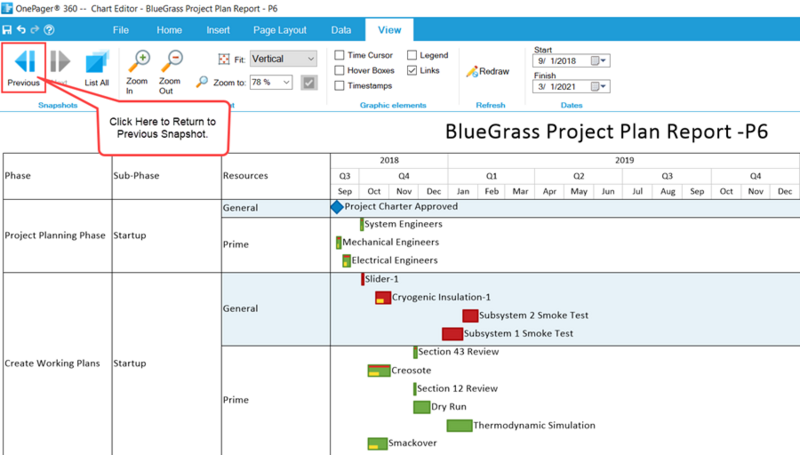Screen dimensions: 800x455
Task: Select the System Engineers task marker
Action: [x=362, y=224]
